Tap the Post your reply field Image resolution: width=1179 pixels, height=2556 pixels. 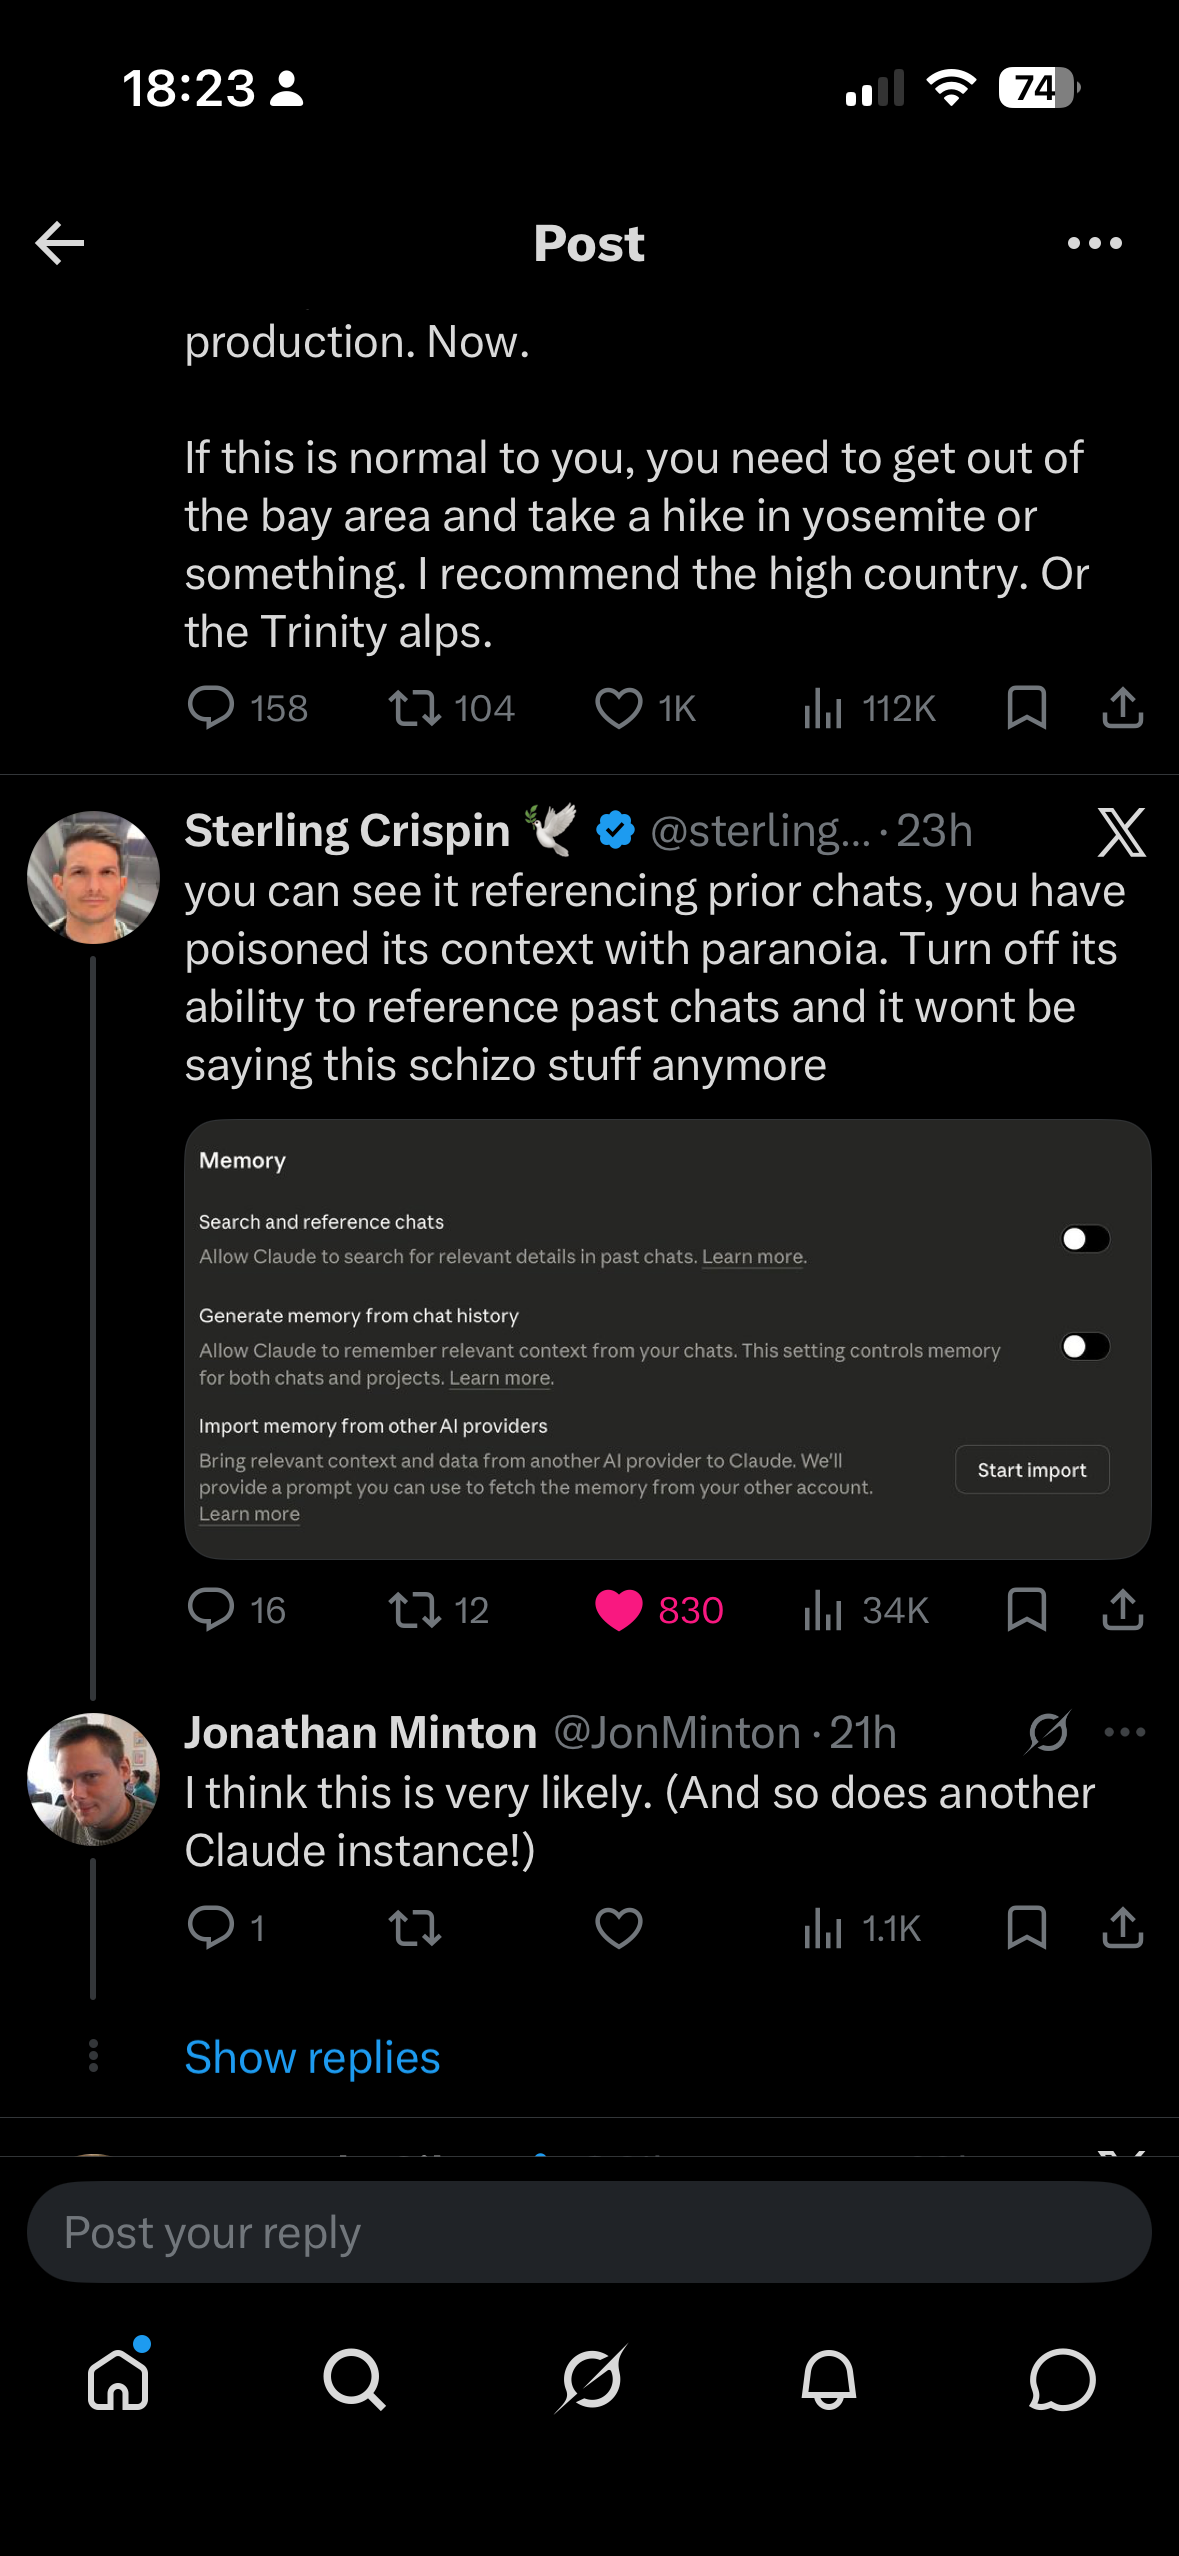point(589,2233)
